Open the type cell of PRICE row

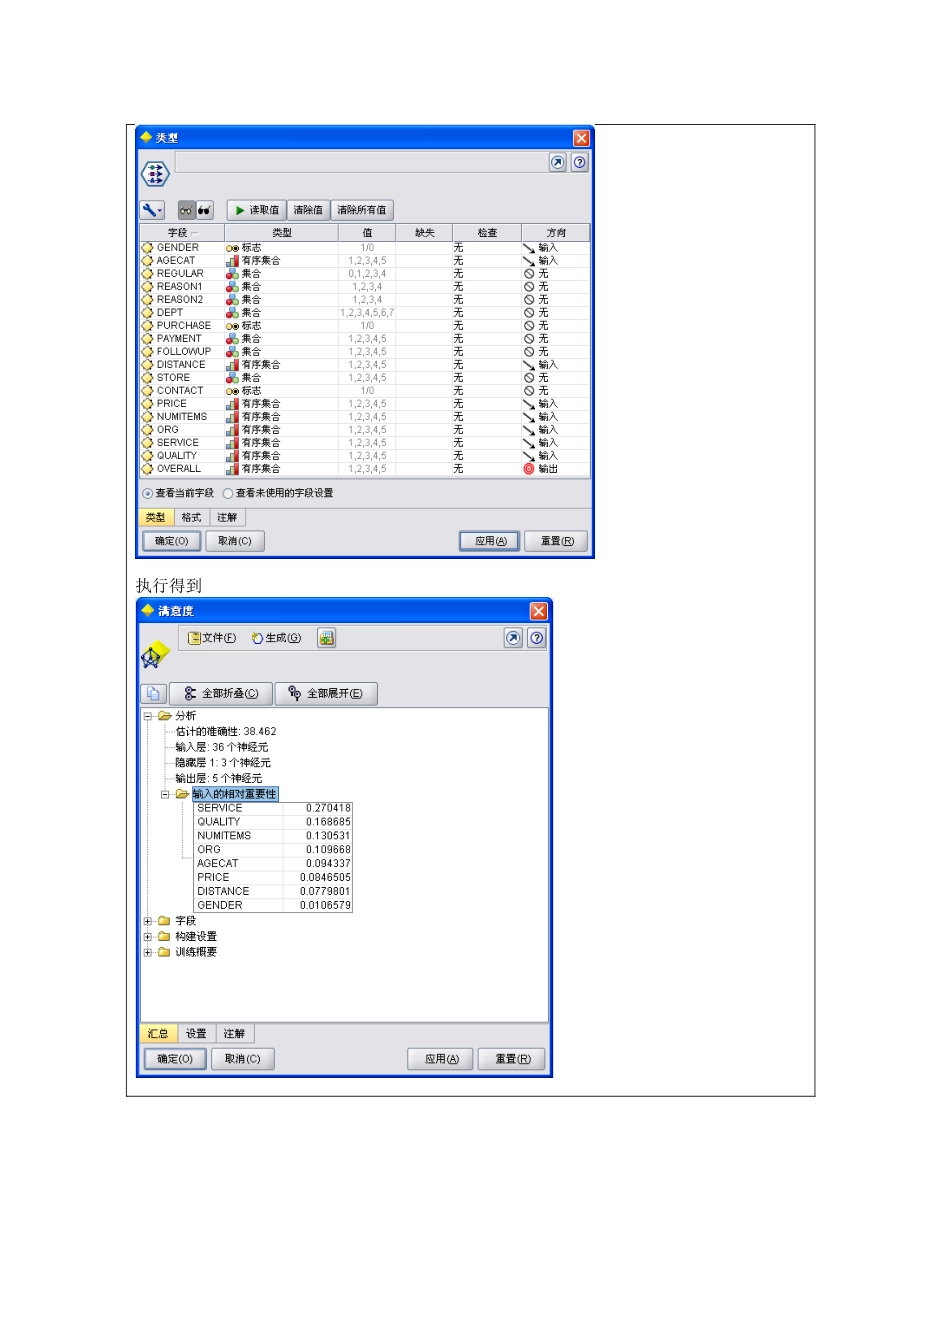click(x=281, y=403)
